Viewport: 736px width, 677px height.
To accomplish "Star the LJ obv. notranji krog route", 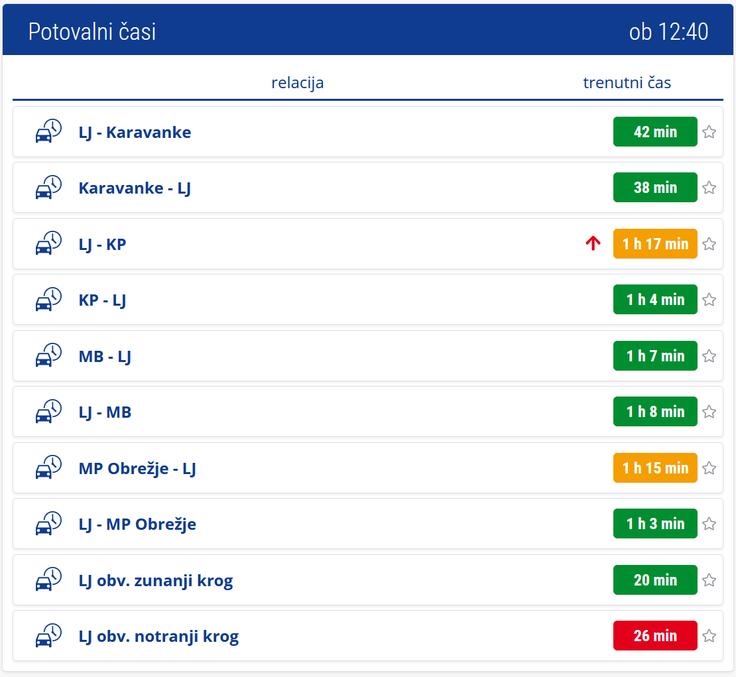I will click(x=709, y=636).
